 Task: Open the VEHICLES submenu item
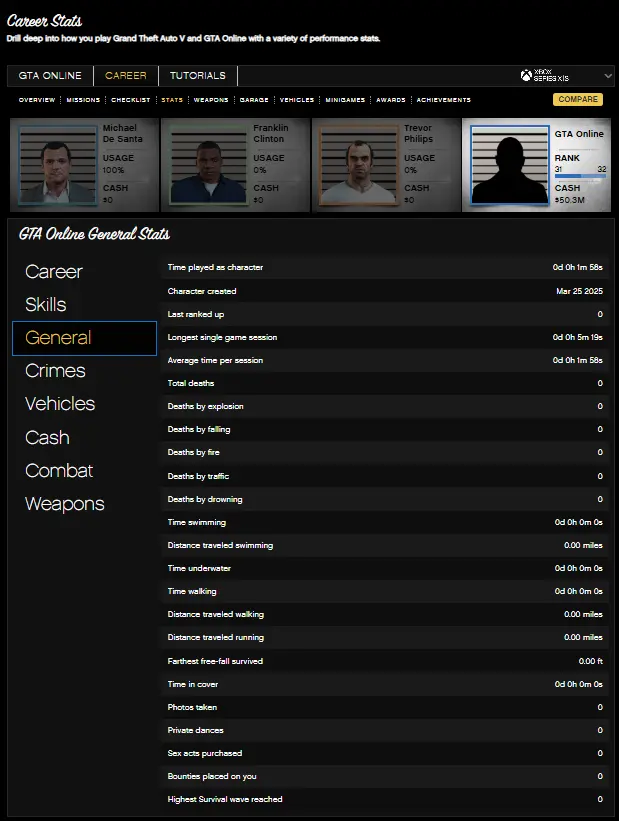296,99
